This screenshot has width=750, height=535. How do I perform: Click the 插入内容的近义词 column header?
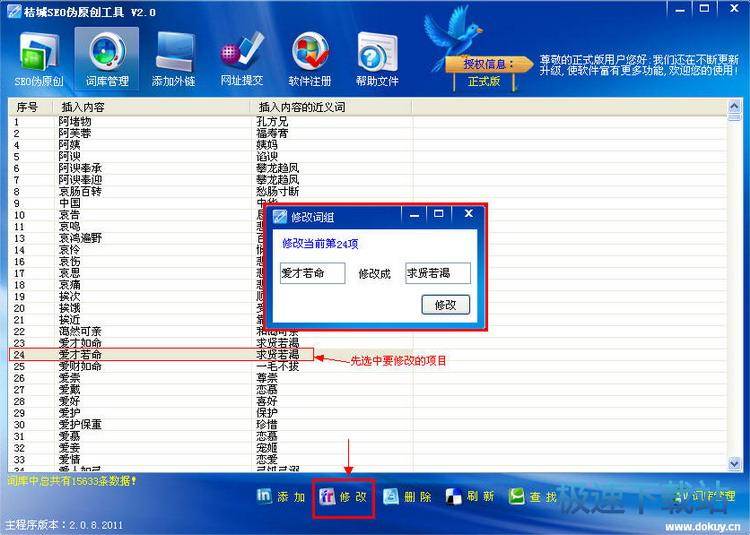(331, 107)
